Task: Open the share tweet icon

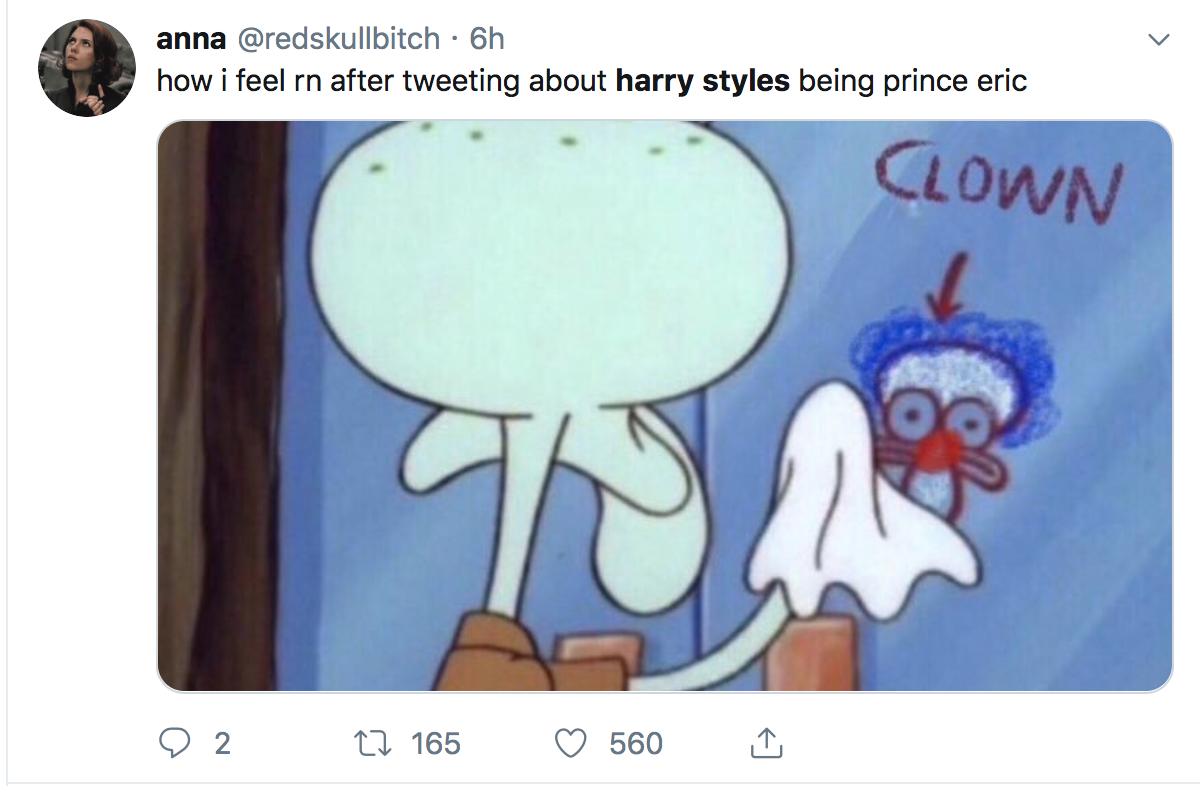Action: coord(765,742)
